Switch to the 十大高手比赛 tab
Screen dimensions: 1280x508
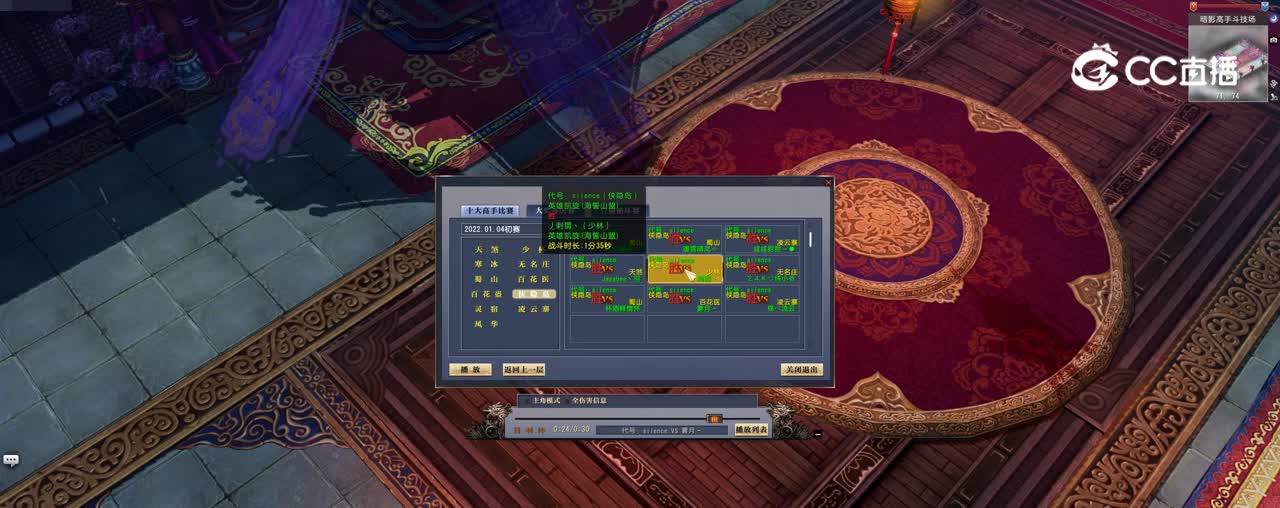coord(490,211)
